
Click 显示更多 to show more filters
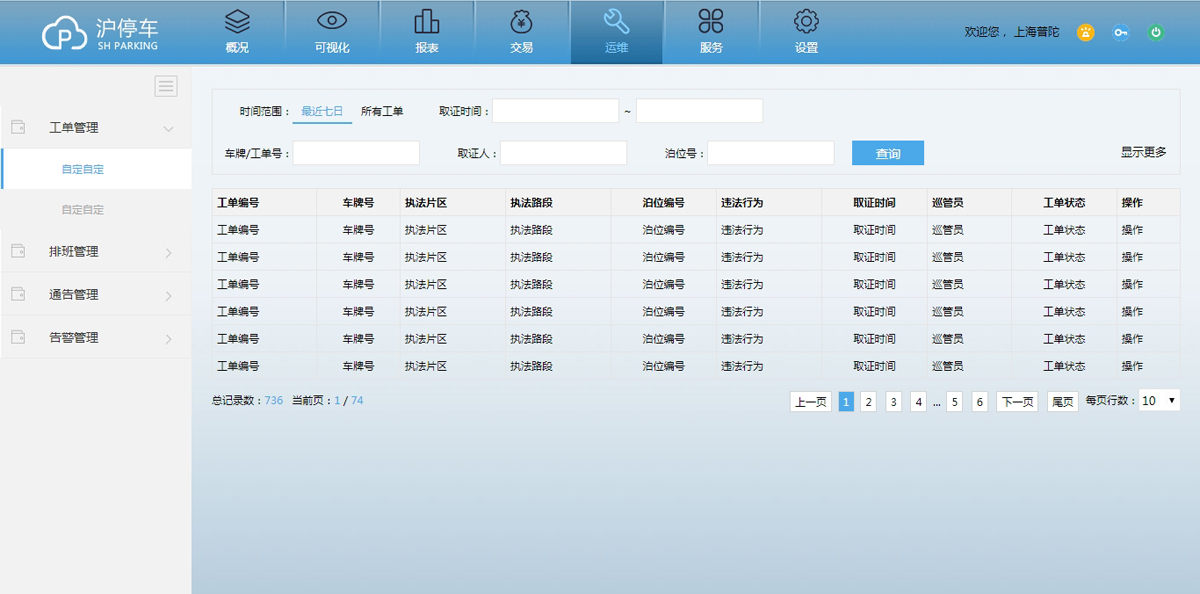pyautogui.click(x=1143, y=152)
